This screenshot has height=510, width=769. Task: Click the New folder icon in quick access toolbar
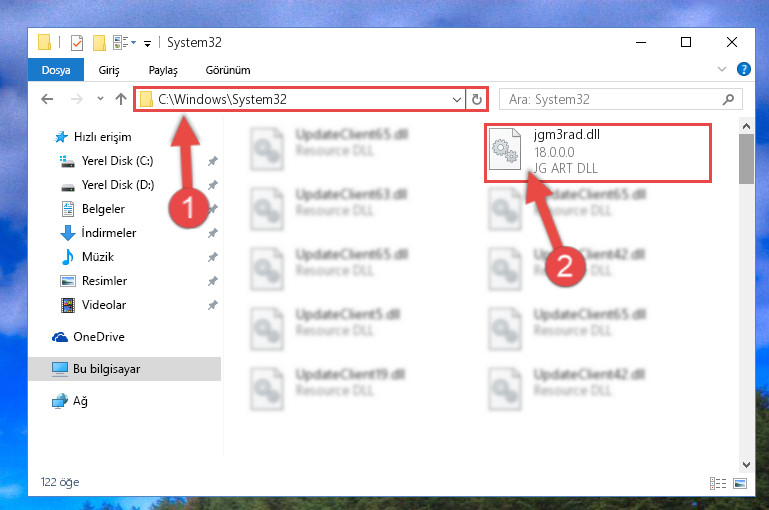click(99, 43)
